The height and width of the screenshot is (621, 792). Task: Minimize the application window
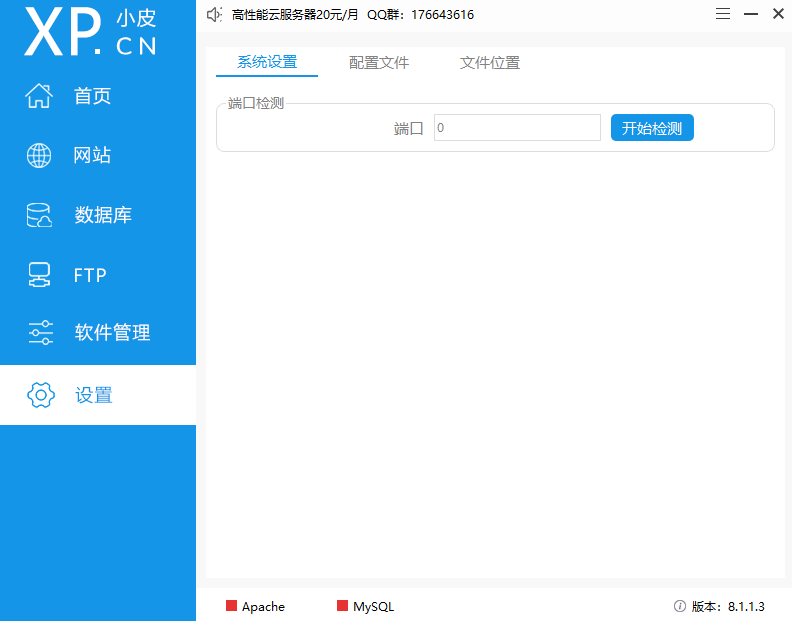[x=750, y=14]
